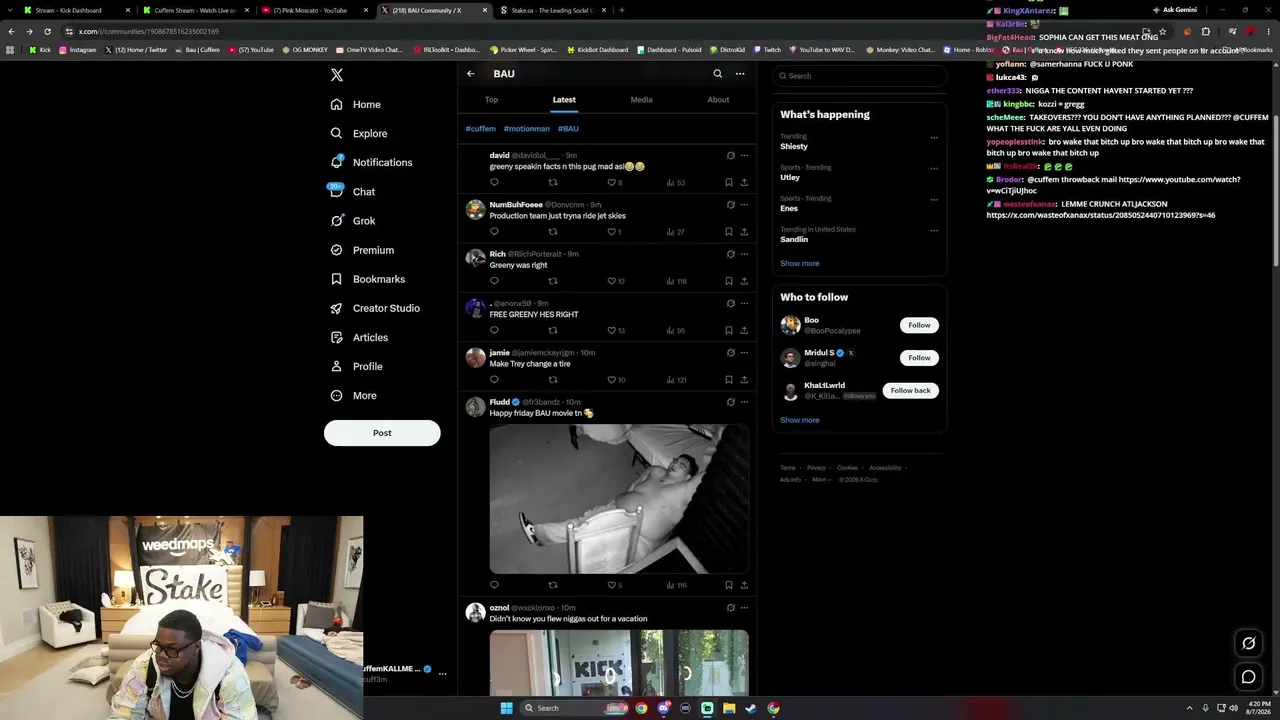Viewport: 1280px width, 720px height.
Task: Follow Mridul S
Action: point(919,358)
